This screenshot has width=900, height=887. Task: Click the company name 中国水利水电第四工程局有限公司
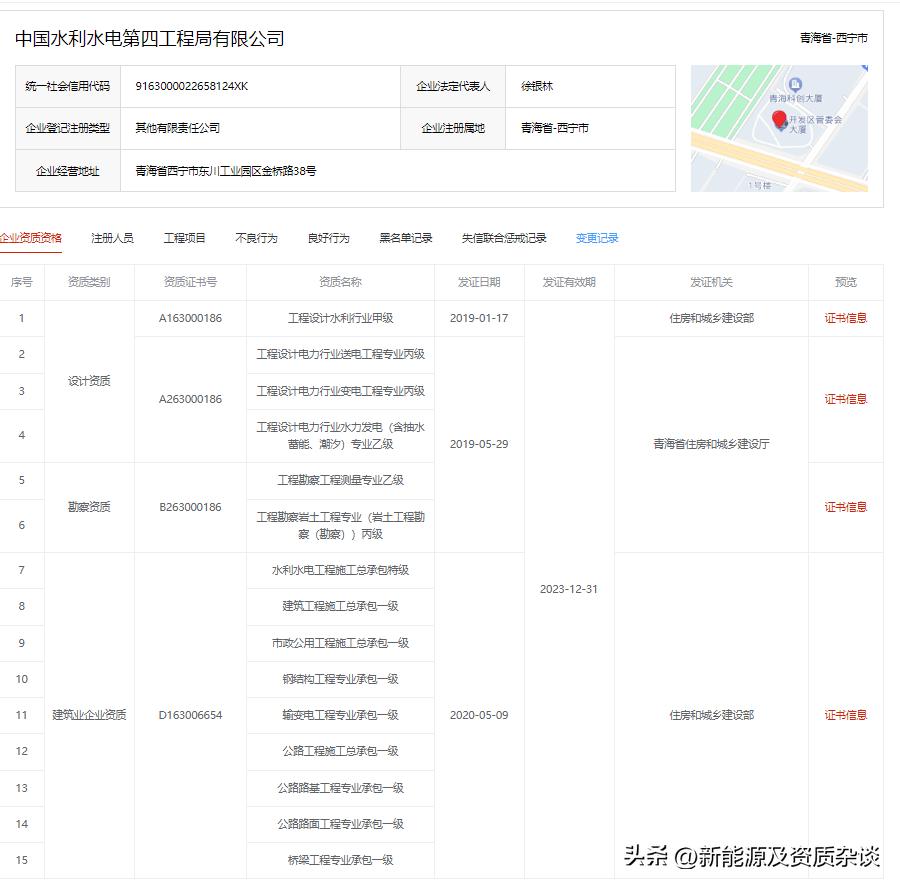coord(150,37)
